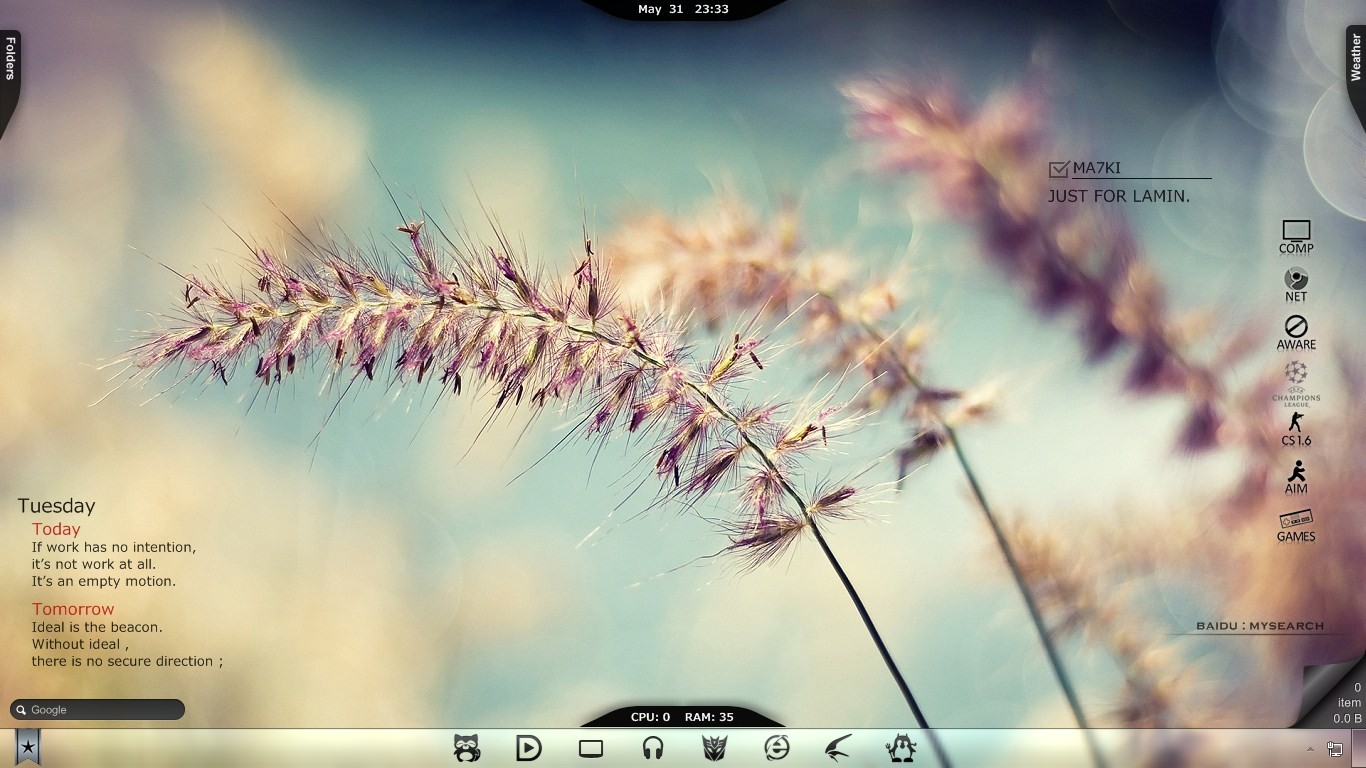Click the star Start button
This screenshot has height=768, width=1366.
click(x=28, y=747)
